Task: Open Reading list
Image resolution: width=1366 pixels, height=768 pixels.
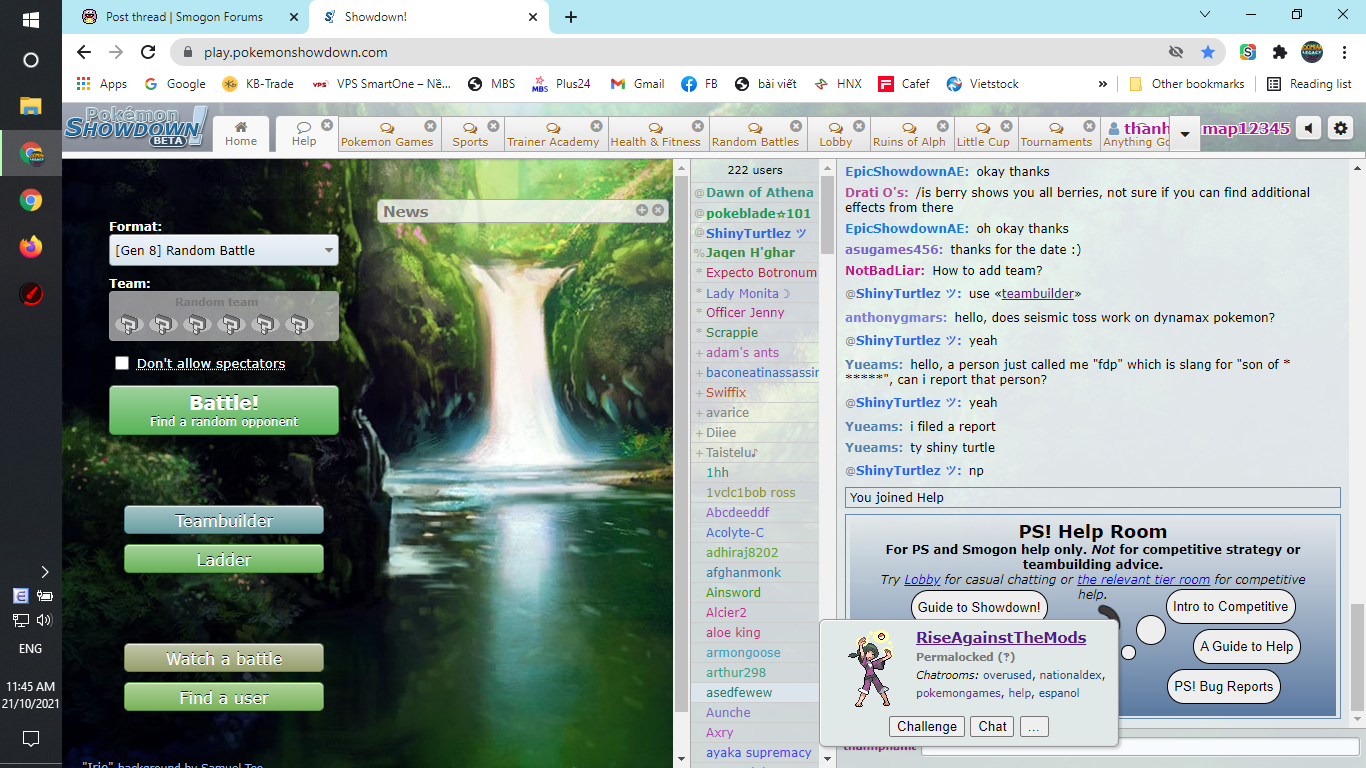Action: [x=1309, y=84]
